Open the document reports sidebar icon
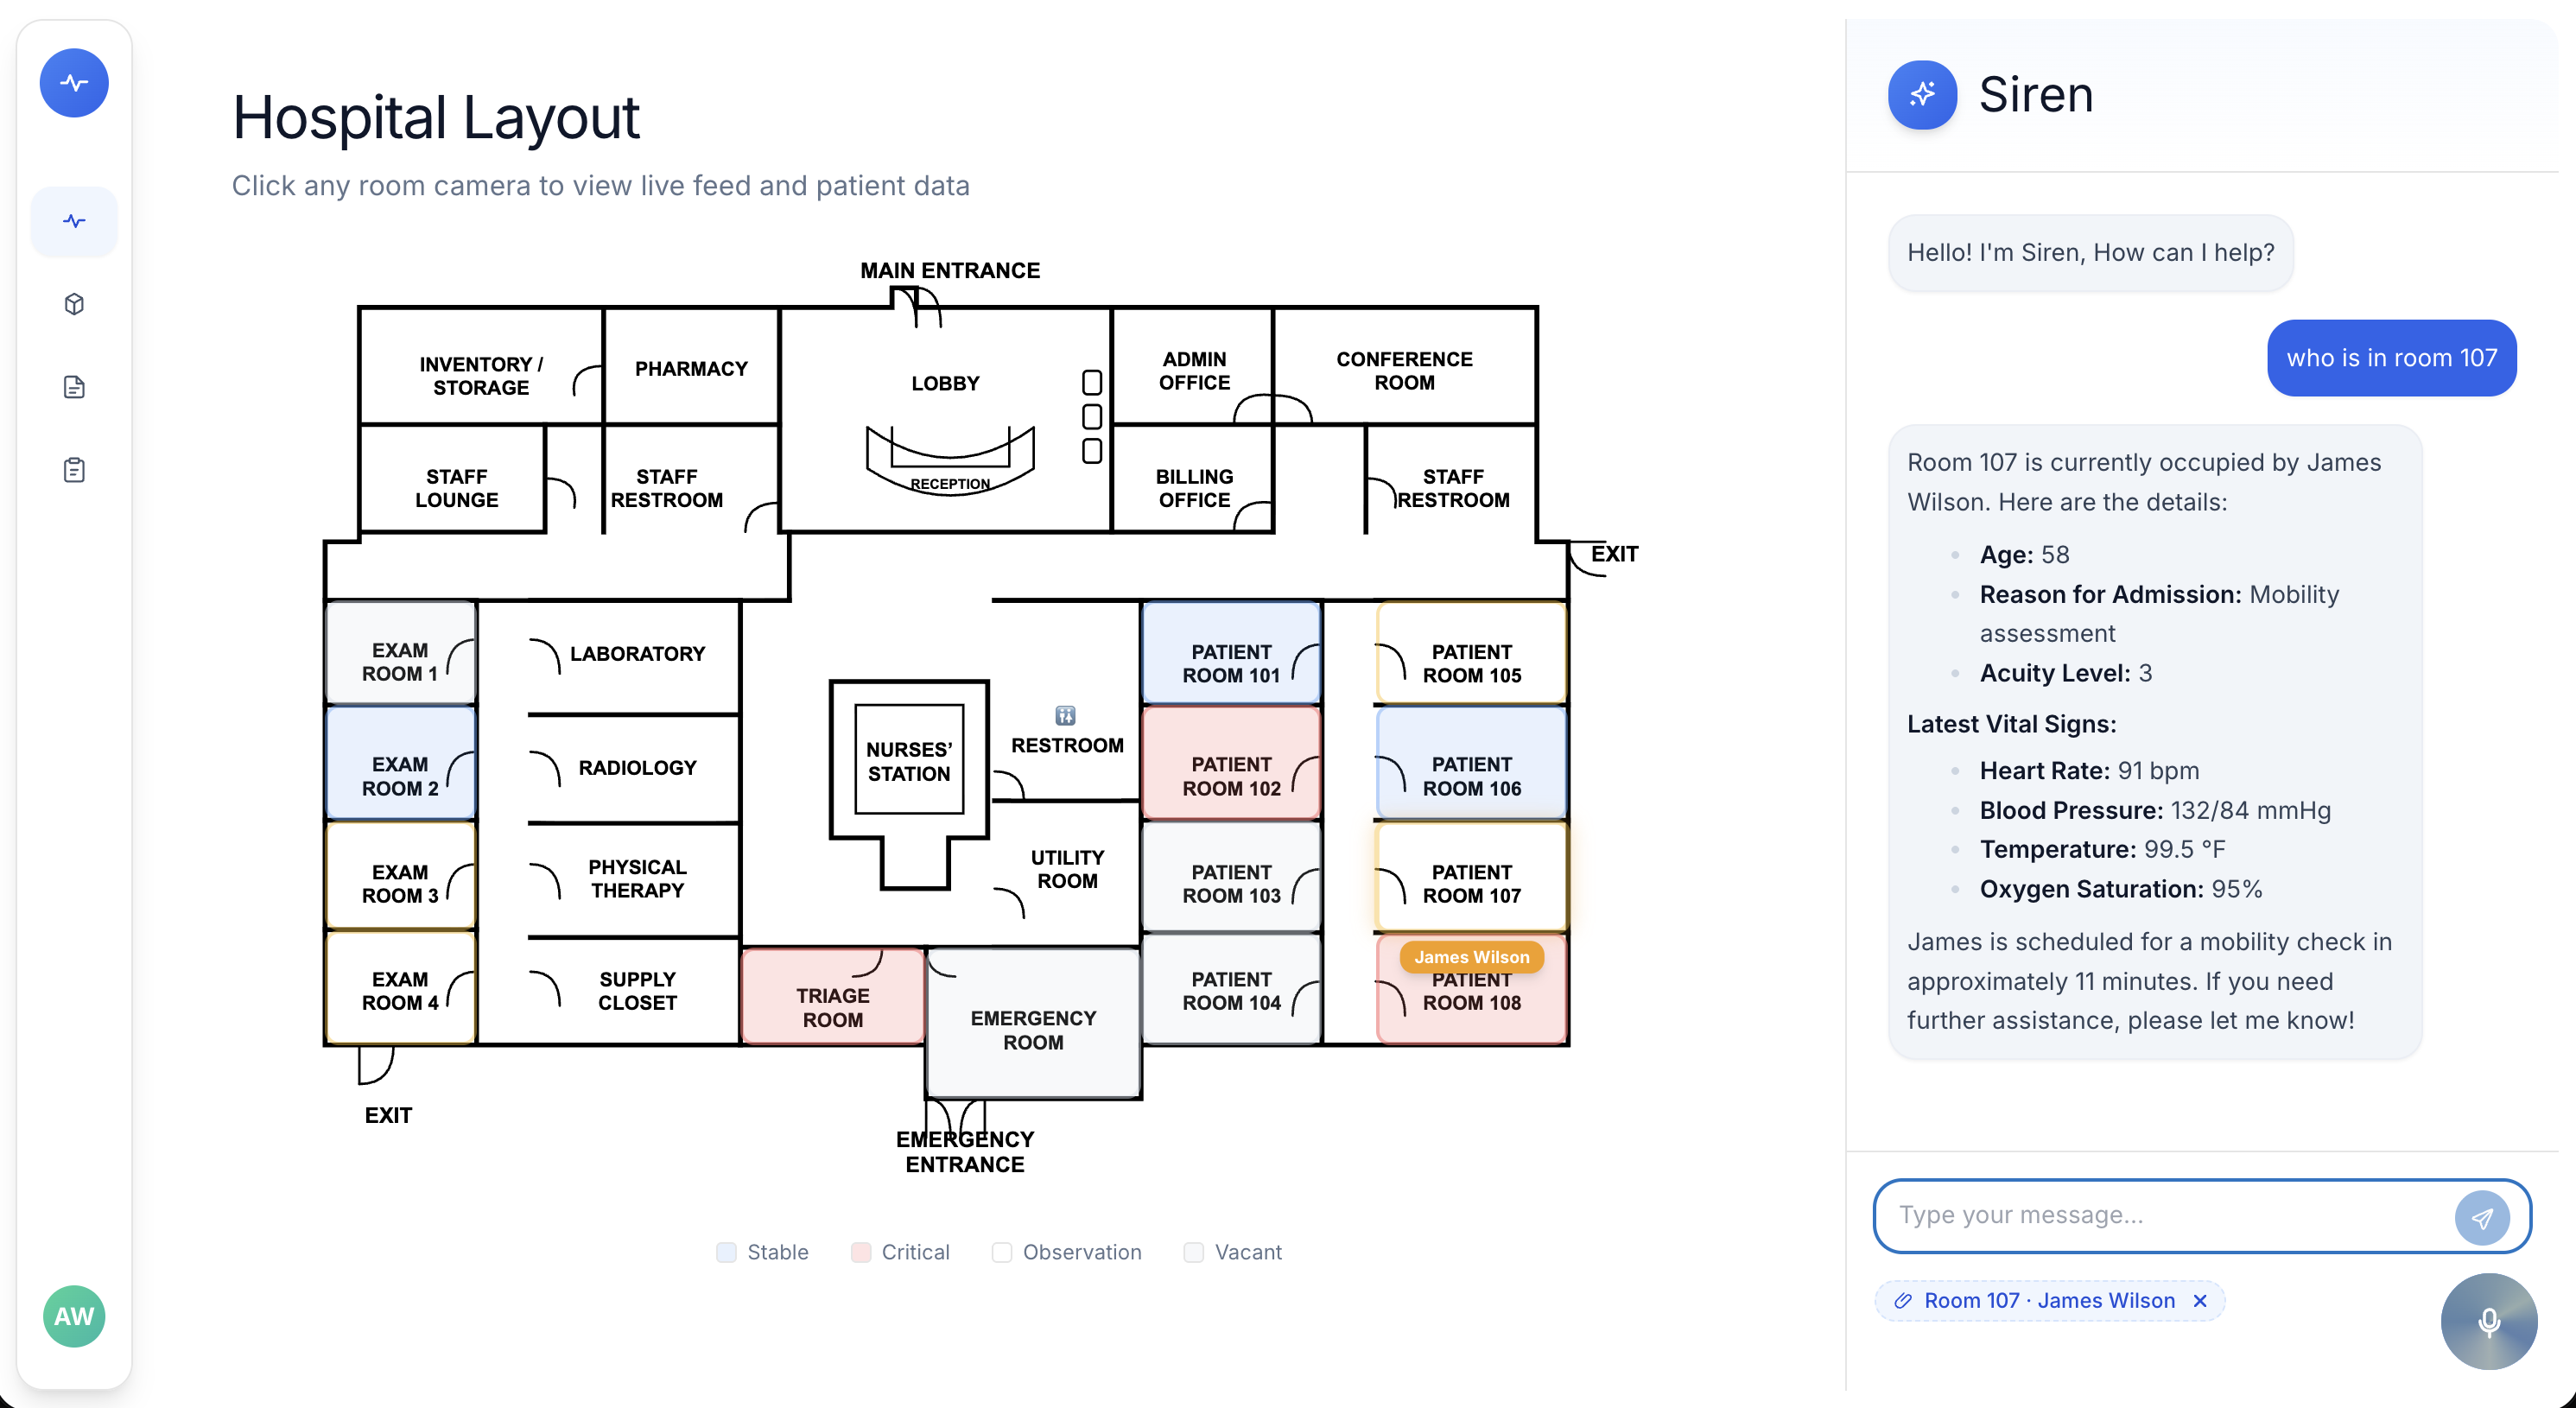Screen dimensions: 2576x1408 (74, 387)
